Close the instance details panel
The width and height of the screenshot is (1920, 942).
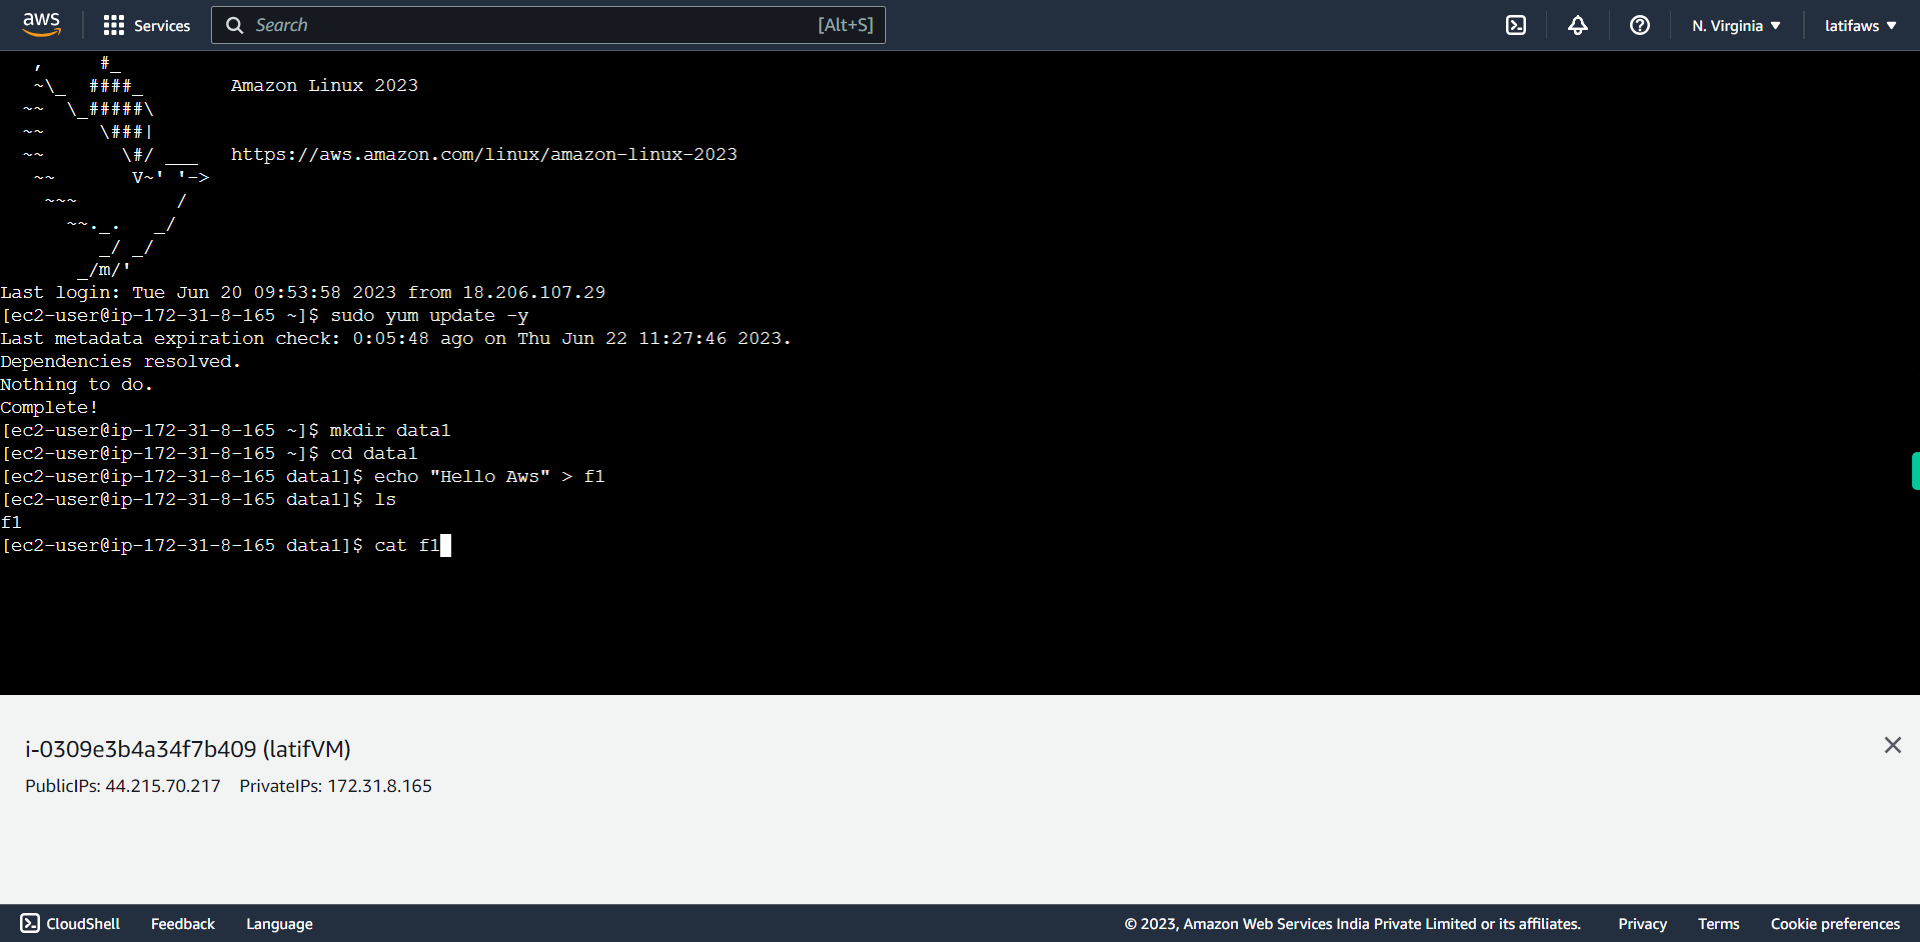[1892, 745]
